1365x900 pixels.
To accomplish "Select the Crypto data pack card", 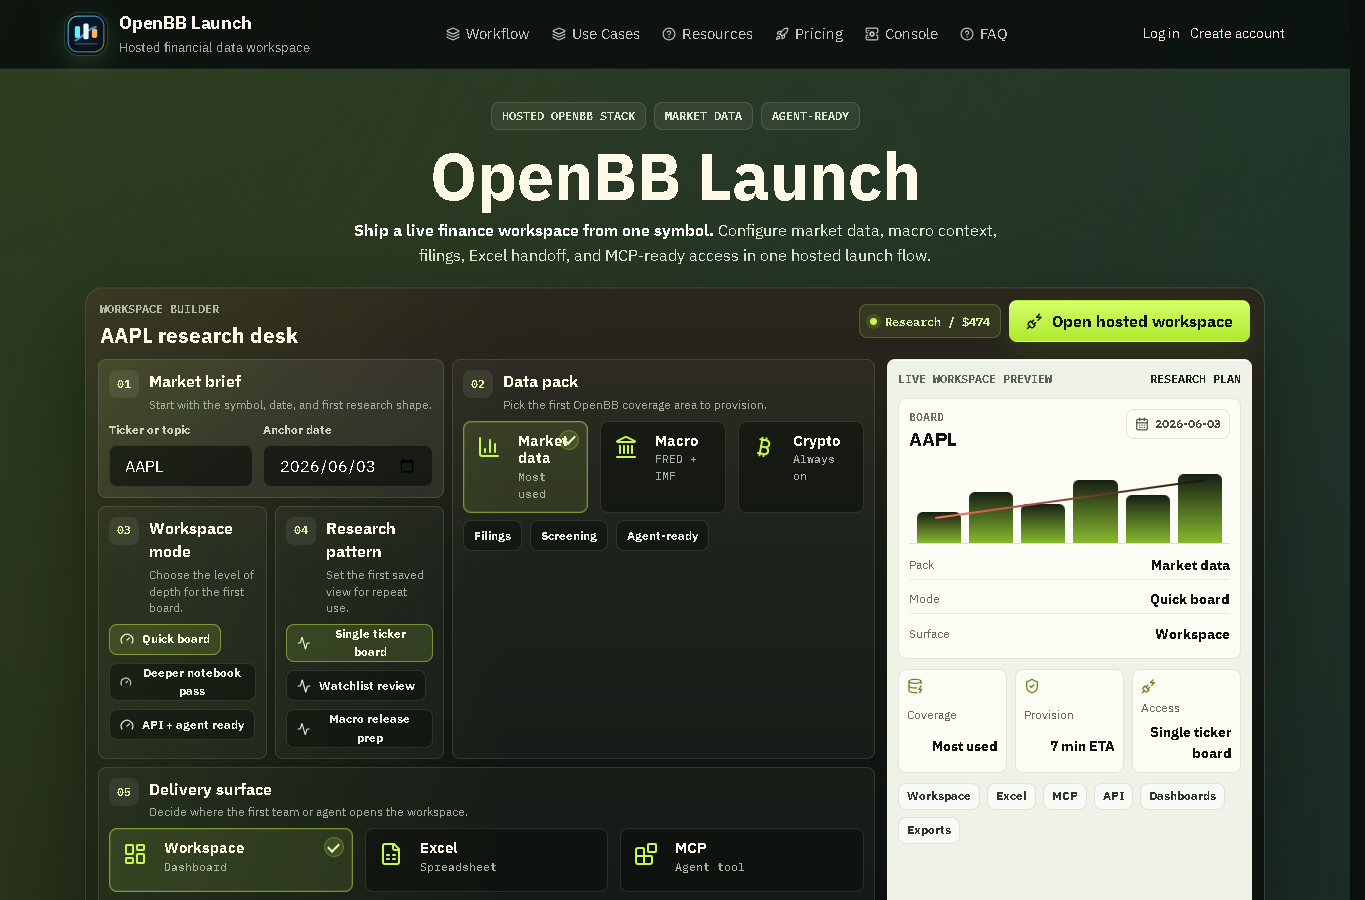I will [x=800, y=467].
